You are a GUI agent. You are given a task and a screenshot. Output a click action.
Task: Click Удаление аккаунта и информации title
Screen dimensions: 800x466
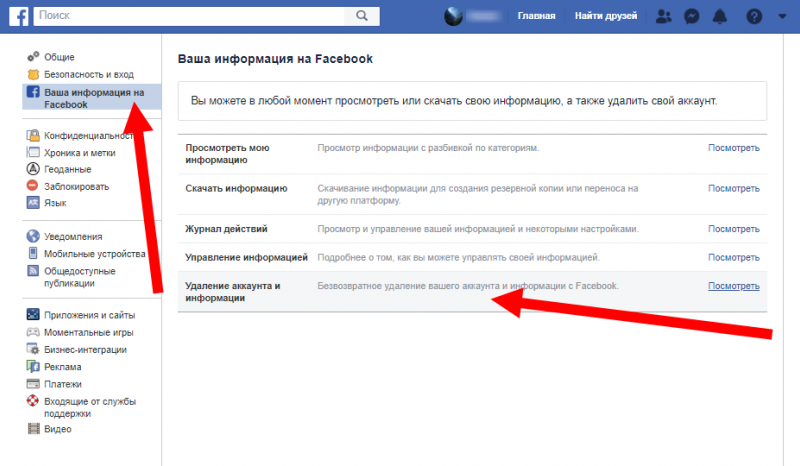(x=233, y=291)
